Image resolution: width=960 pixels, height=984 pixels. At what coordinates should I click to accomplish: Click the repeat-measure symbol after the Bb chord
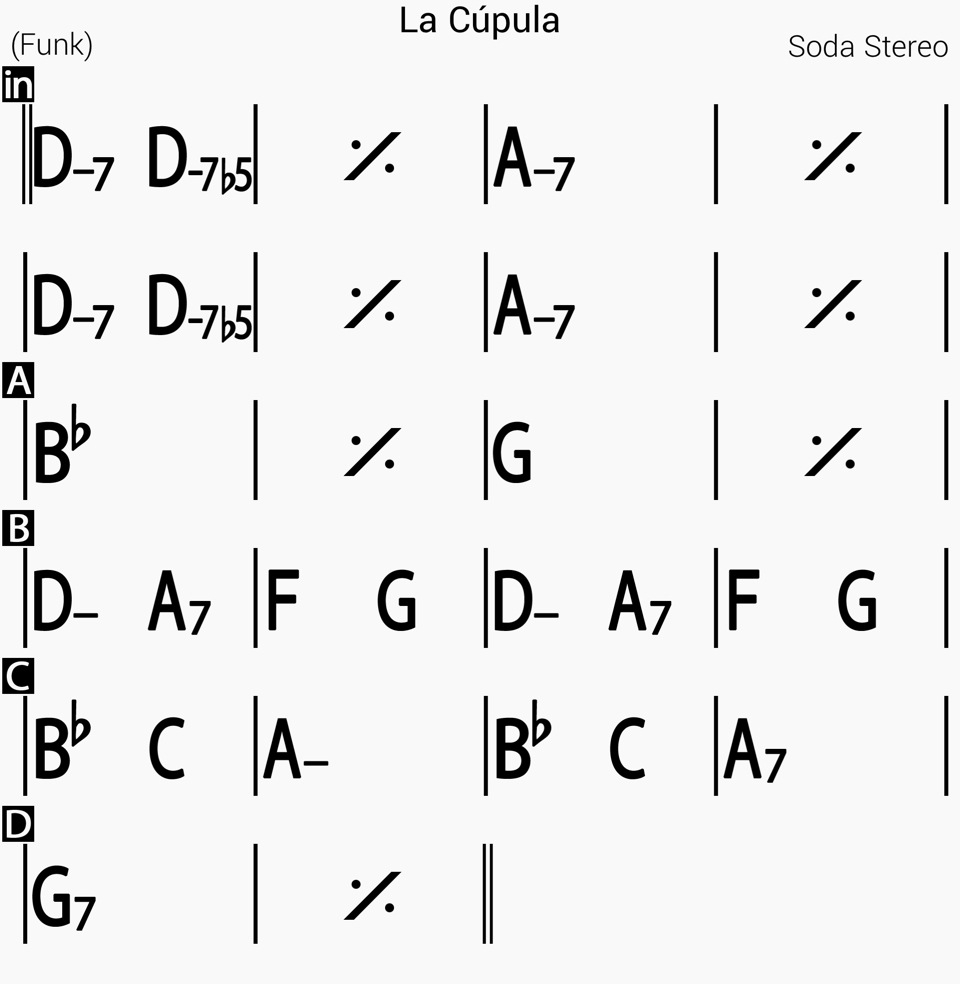click(x=372, y=452)
